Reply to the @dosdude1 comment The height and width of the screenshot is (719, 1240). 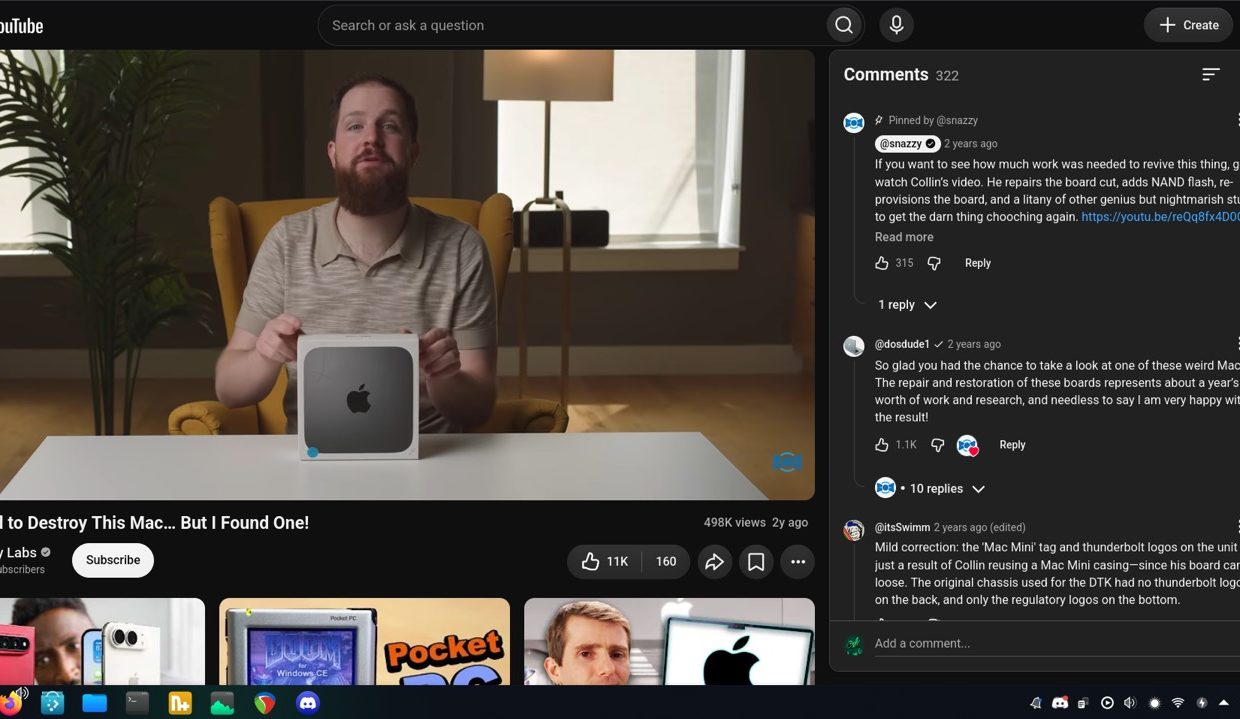[x=1012, y=445]
